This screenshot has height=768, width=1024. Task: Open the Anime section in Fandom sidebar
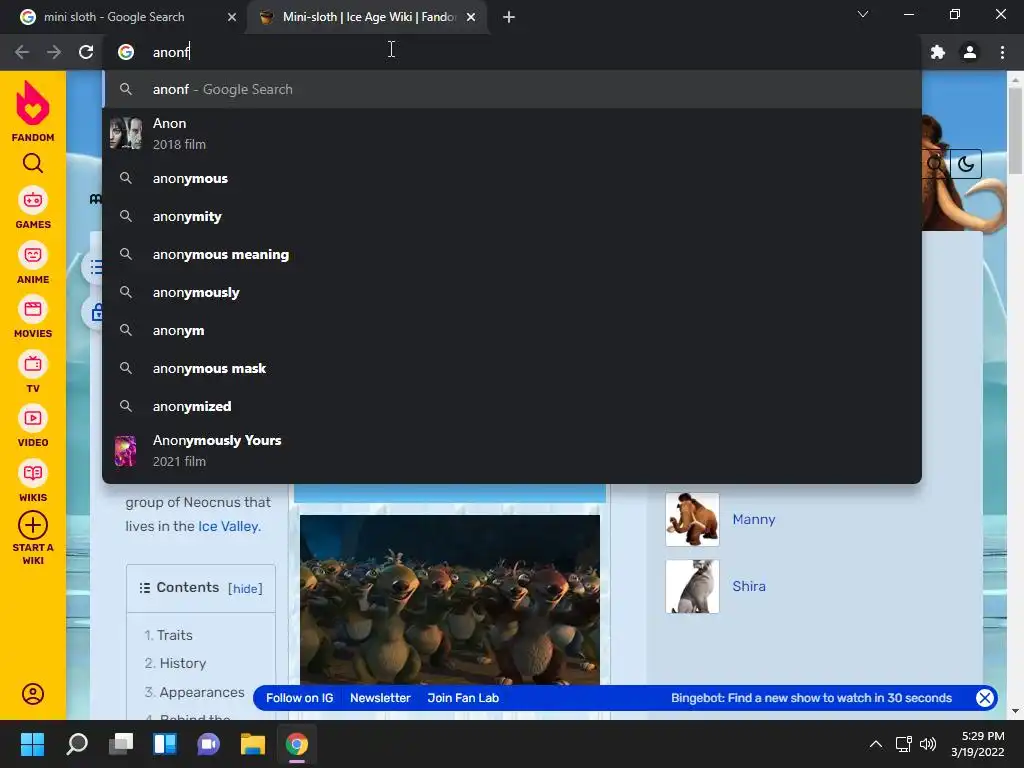tap(33, 263)
